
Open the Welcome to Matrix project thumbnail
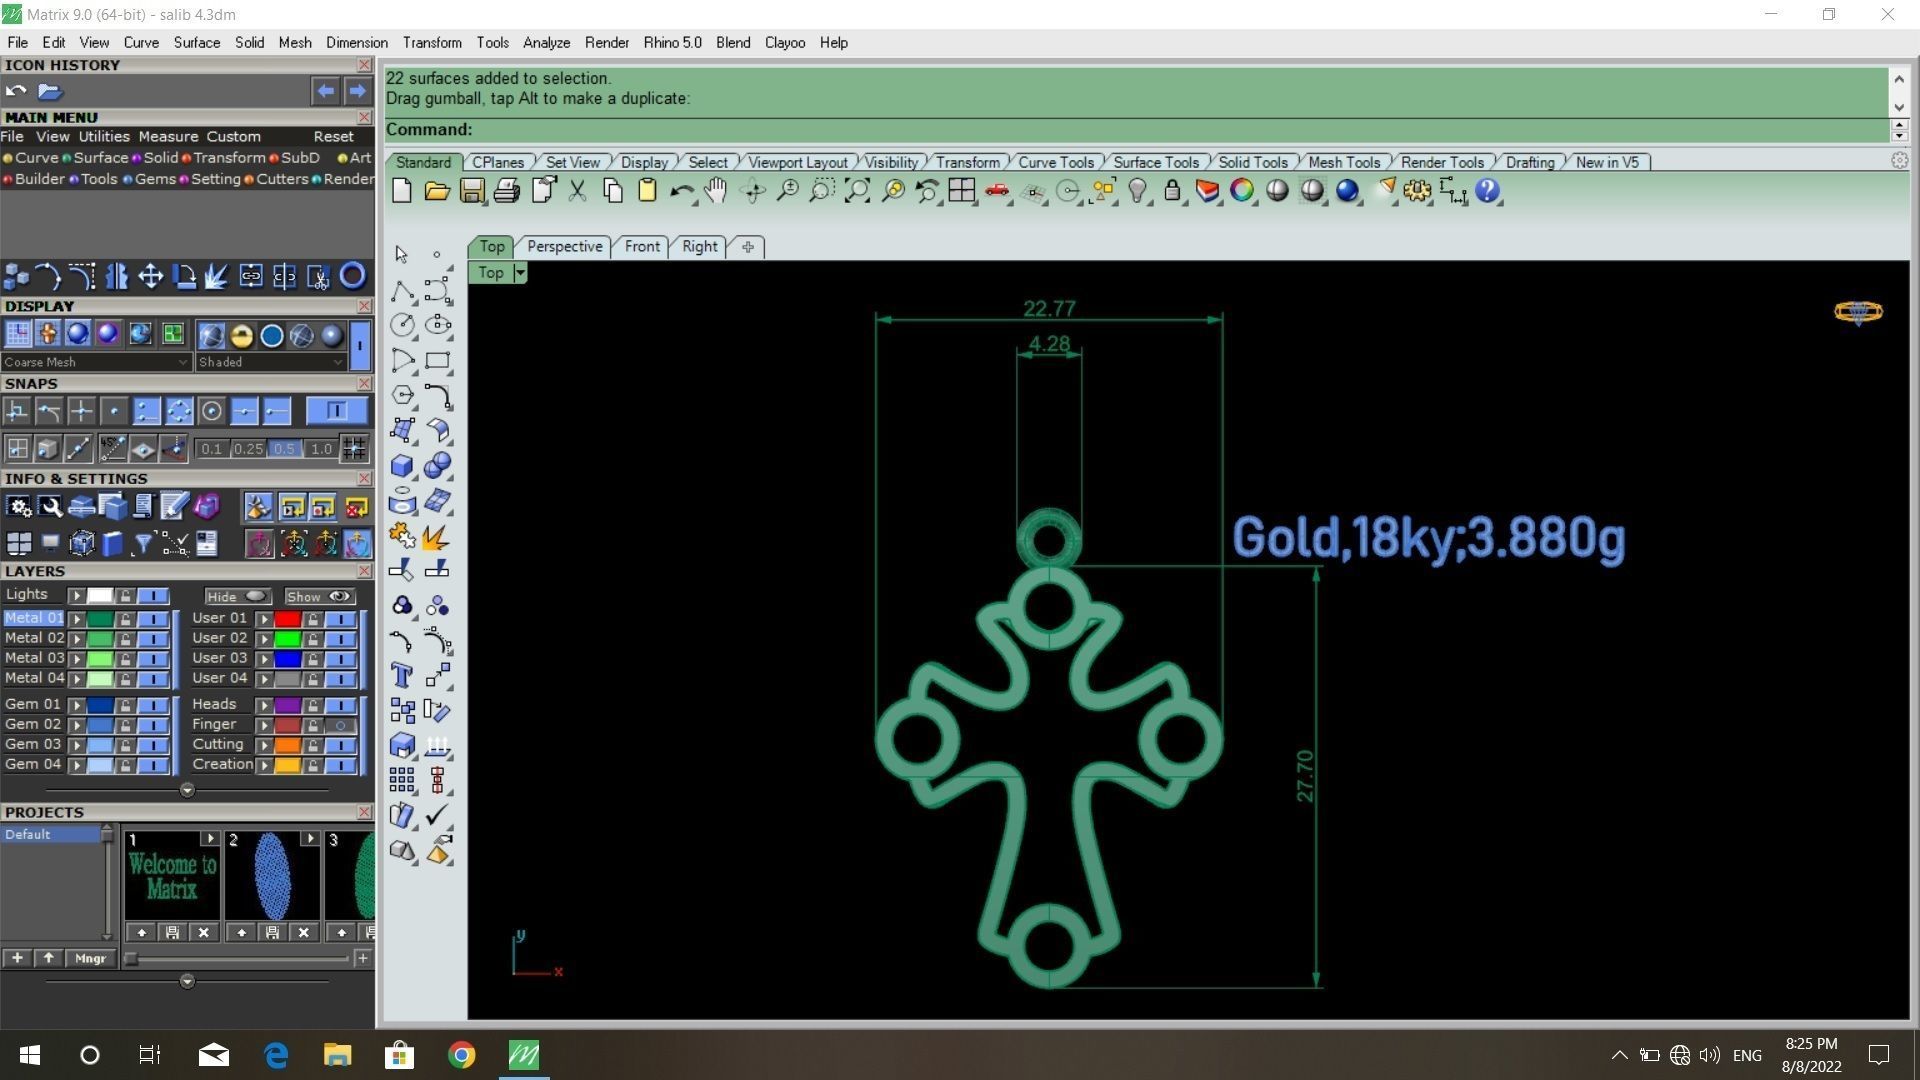click(172, 877)
